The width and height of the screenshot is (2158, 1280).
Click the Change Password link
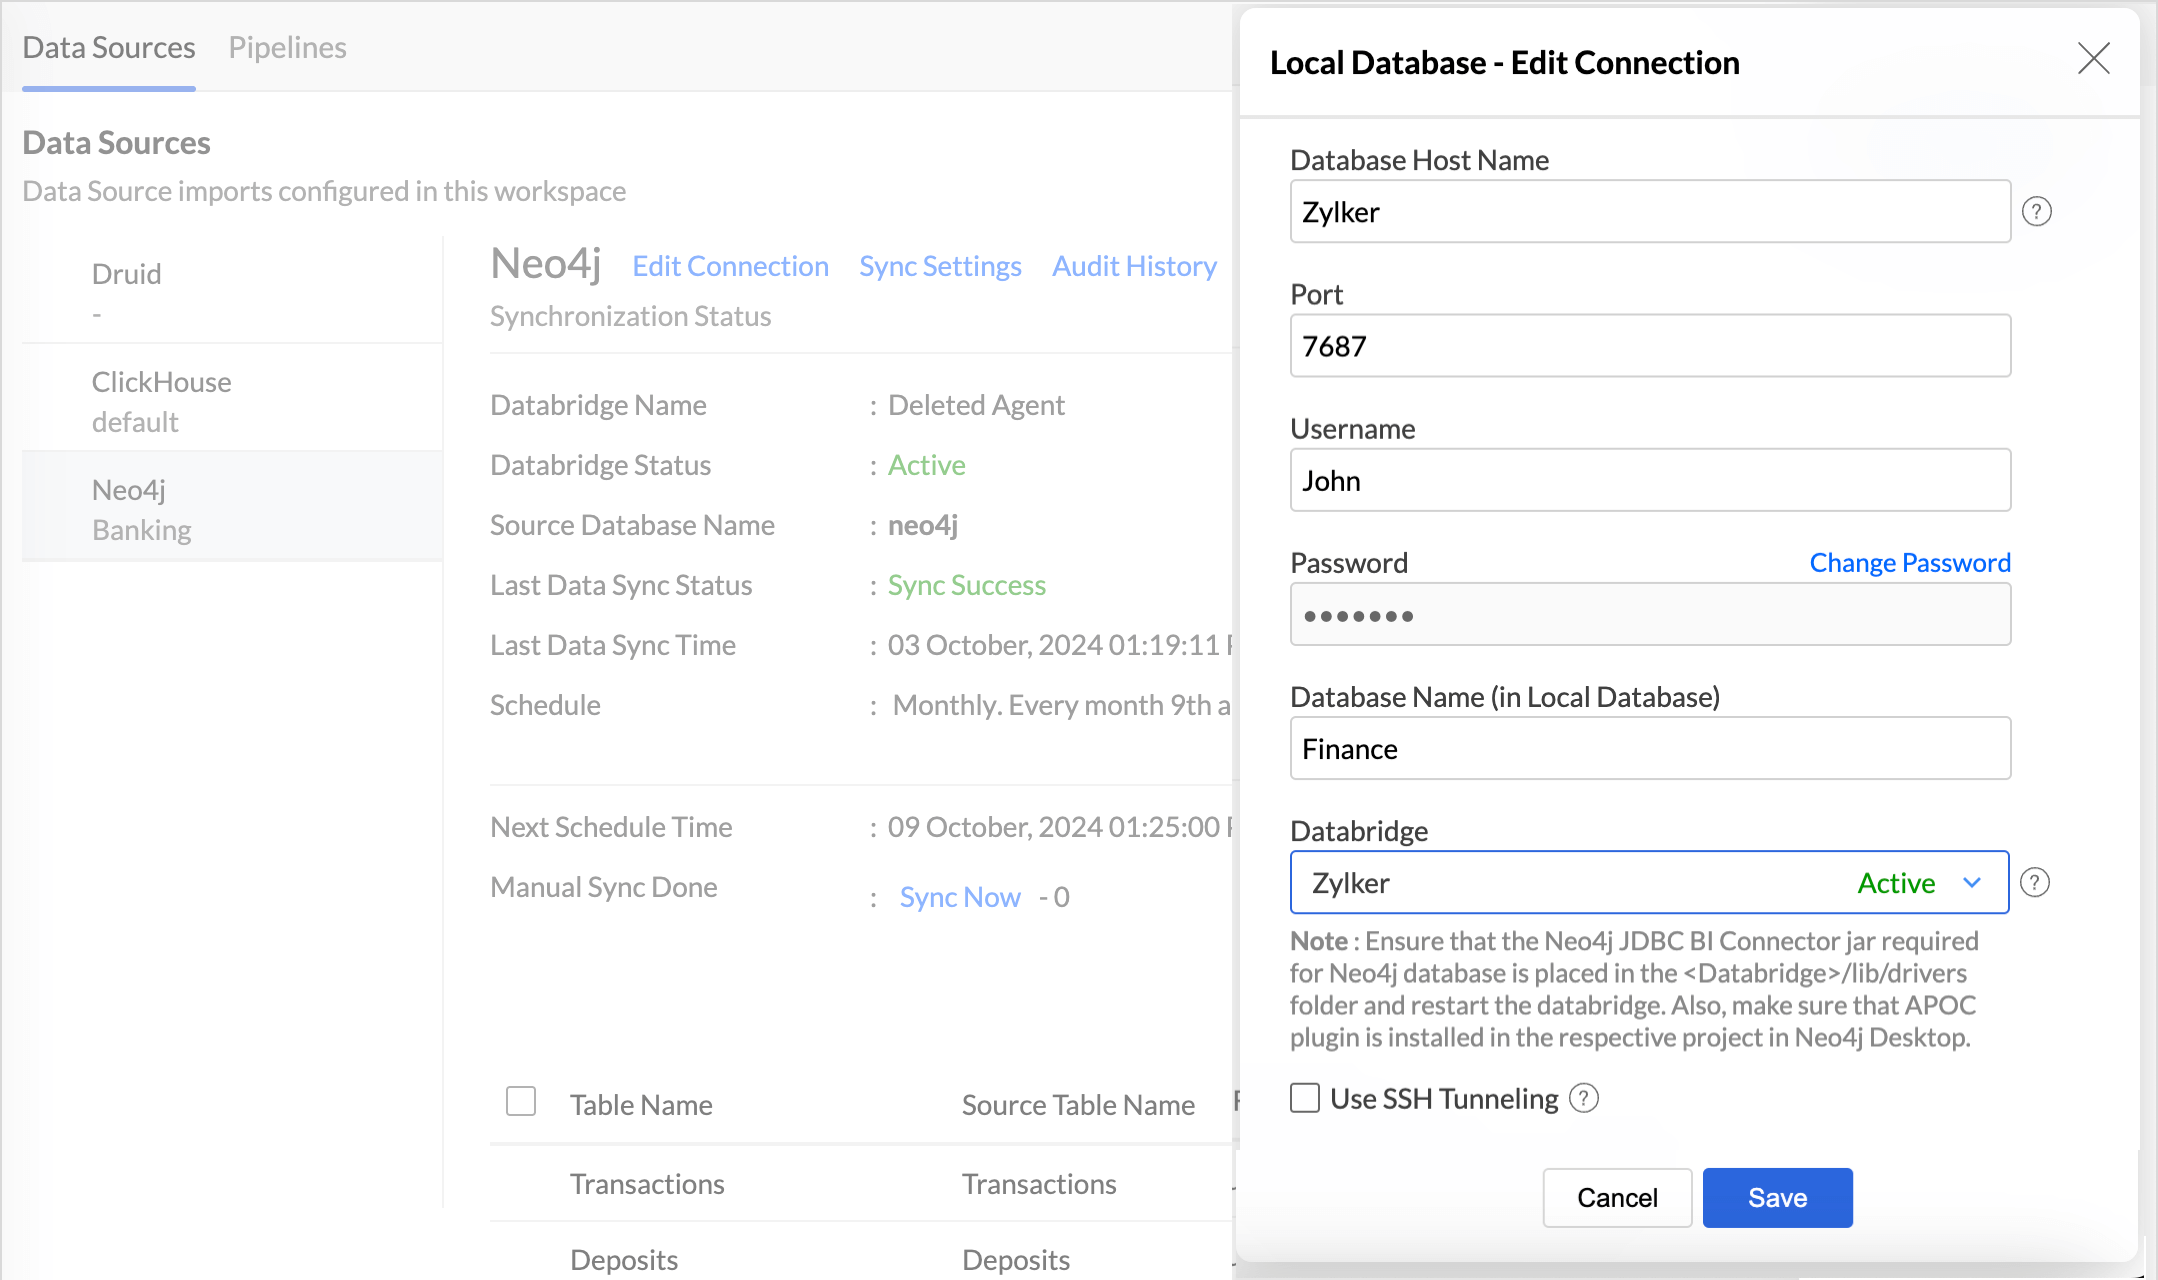point(1909,562)
